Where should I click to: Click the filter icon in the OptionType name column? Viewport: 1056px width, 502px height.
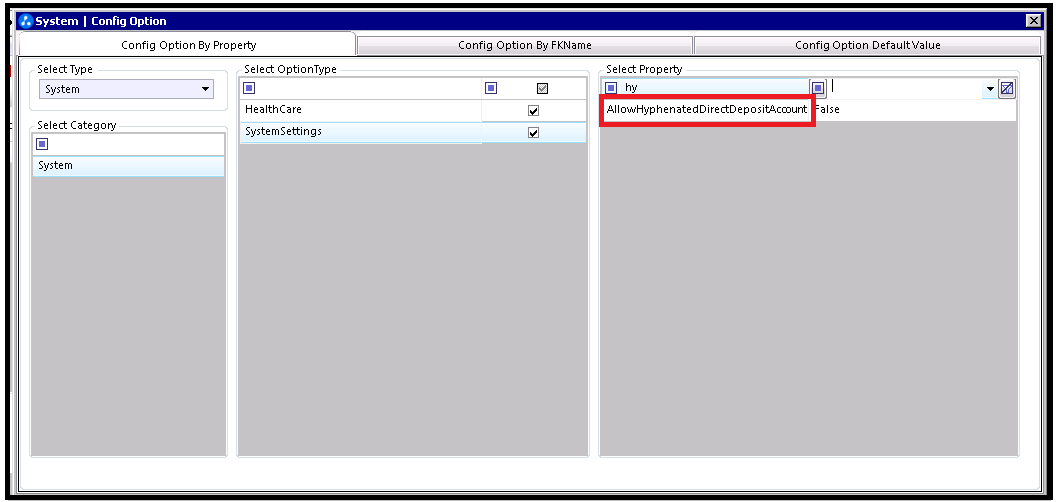(x=249, y=88)
